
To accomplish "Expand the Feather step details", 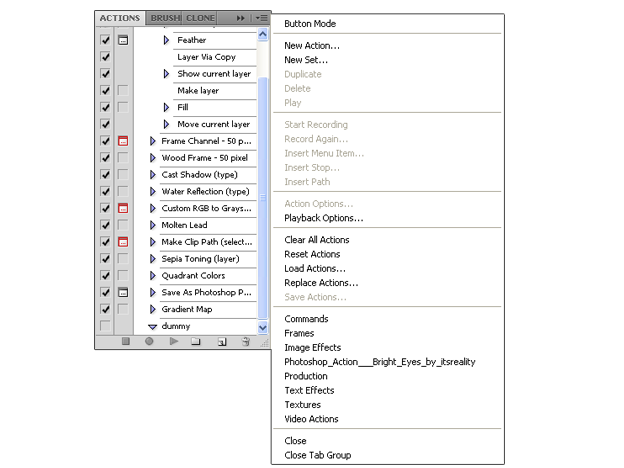I will coord(167,41).
